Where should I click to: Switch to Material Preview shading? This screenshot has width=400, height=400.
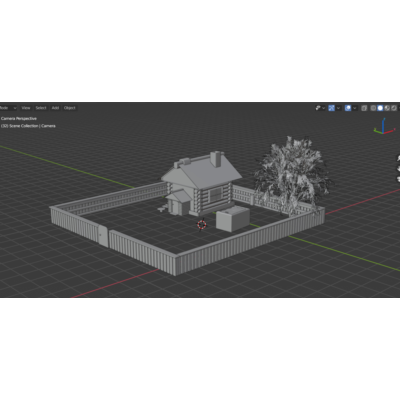click(x=387, y=108)
